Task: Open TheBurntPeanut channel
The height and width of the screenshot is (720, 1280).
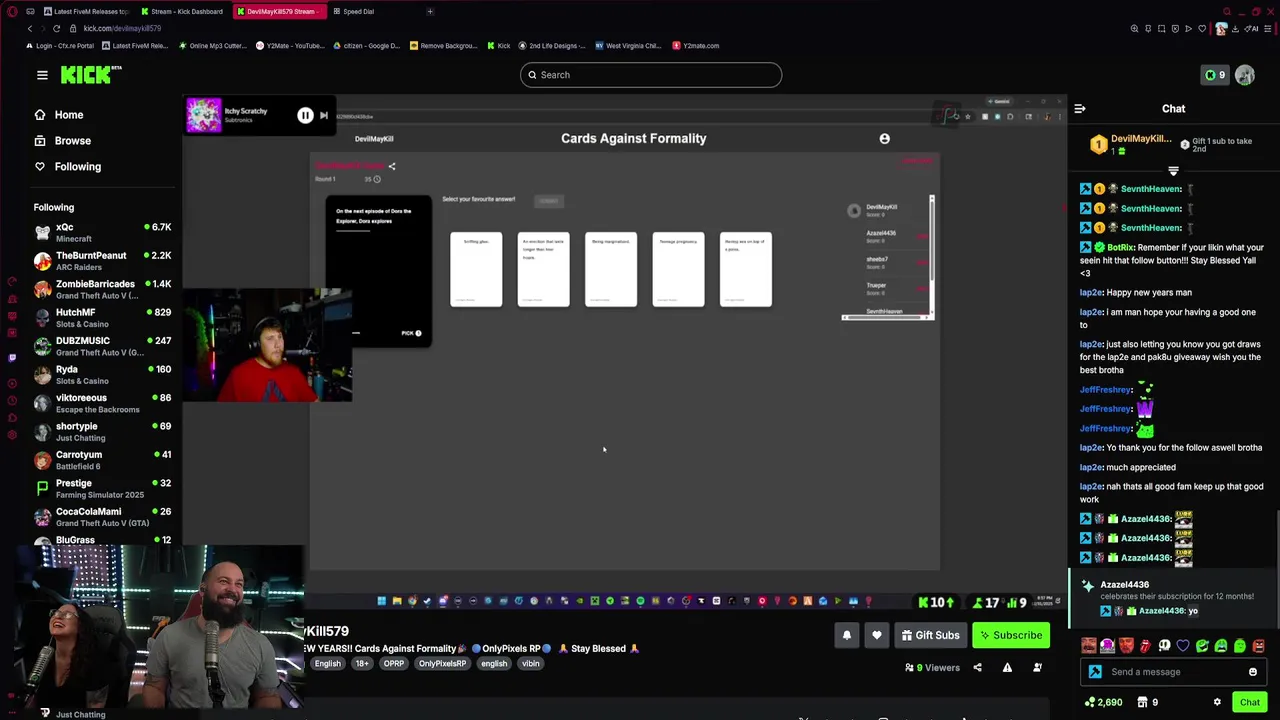Action: [102, 261]
